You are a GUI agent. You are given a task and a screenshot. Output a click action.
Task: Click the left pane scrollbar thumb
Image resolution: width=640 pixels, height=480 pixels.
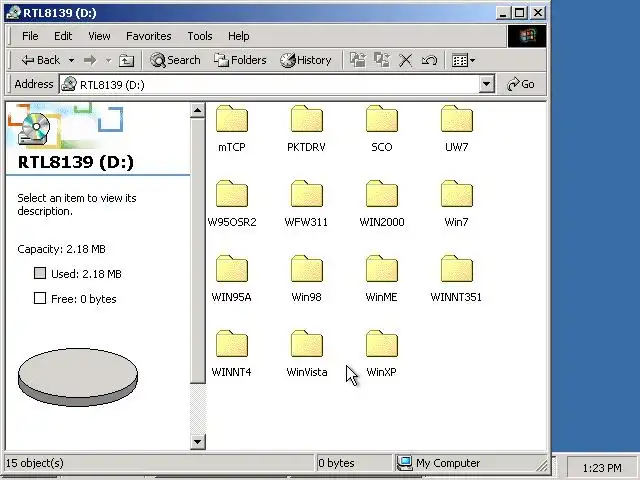click(198, 251)
